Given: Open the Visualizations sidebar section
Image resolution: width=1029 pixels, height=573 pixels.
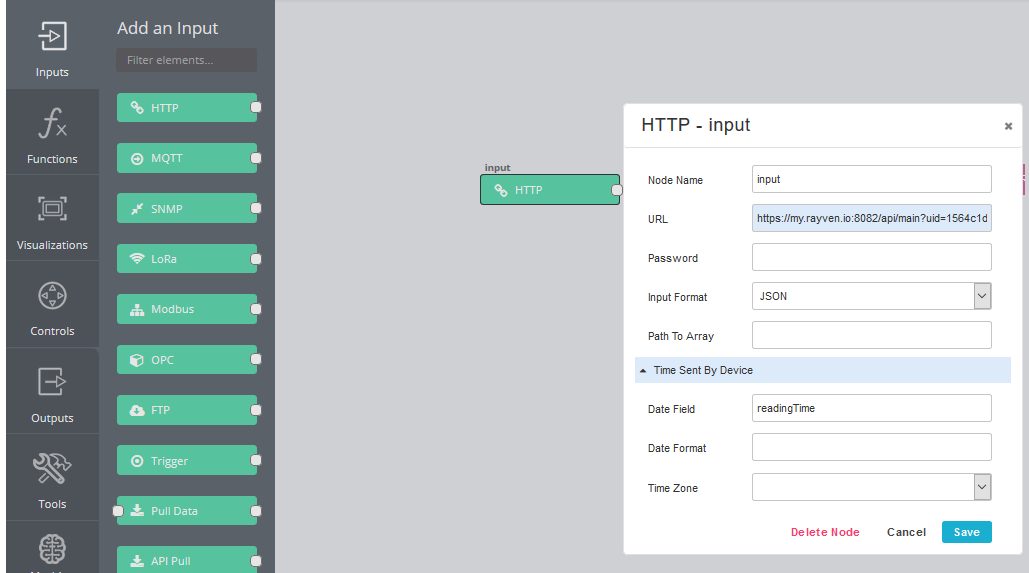Looking at the screenshot, I should pyautogui.click(x=52, y=218).
